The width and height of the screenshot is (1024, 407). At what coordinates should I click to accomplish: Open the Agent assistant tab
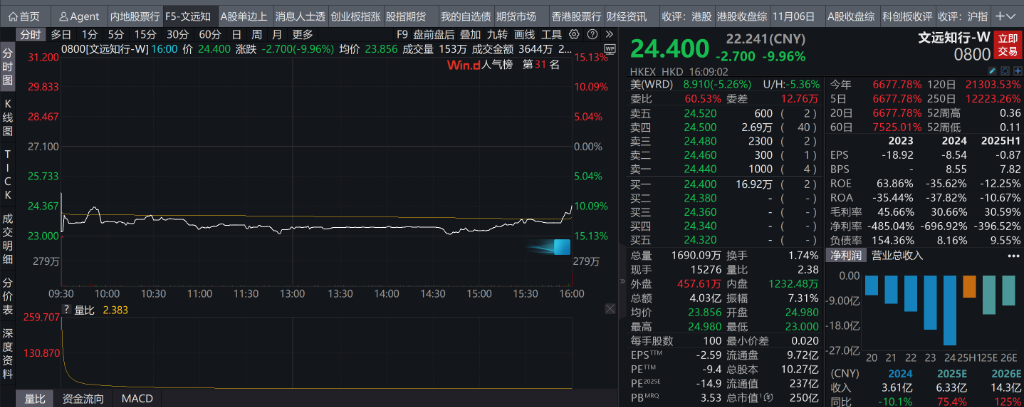click(x=78, y=17)
